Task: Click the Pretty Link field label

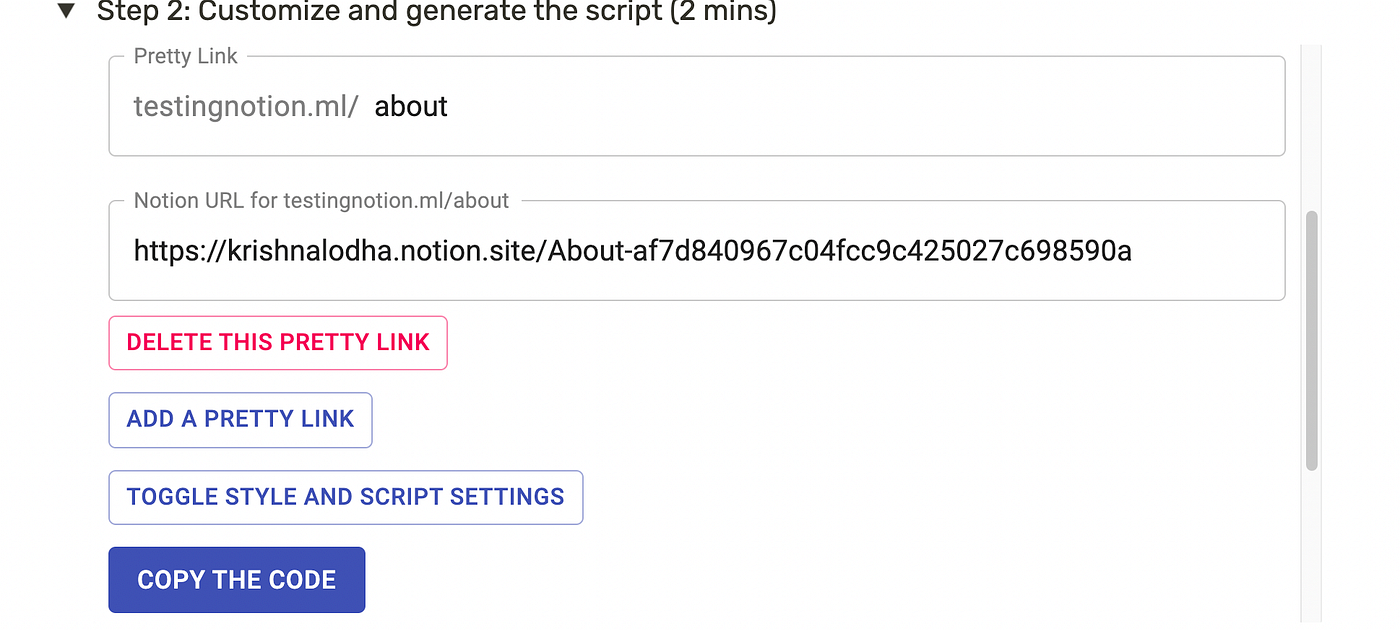Action: 185,56
